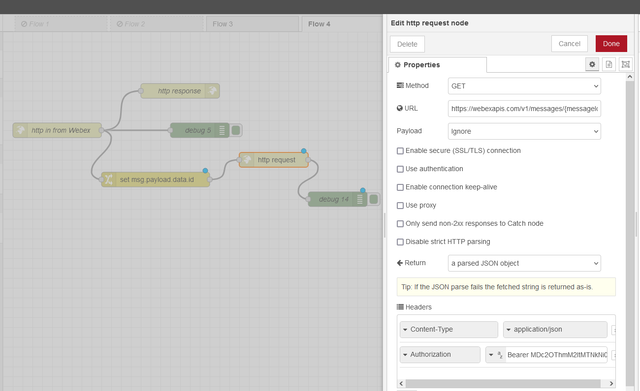
Task: Click the Edit http request node title
Action: tap(429, 23)
